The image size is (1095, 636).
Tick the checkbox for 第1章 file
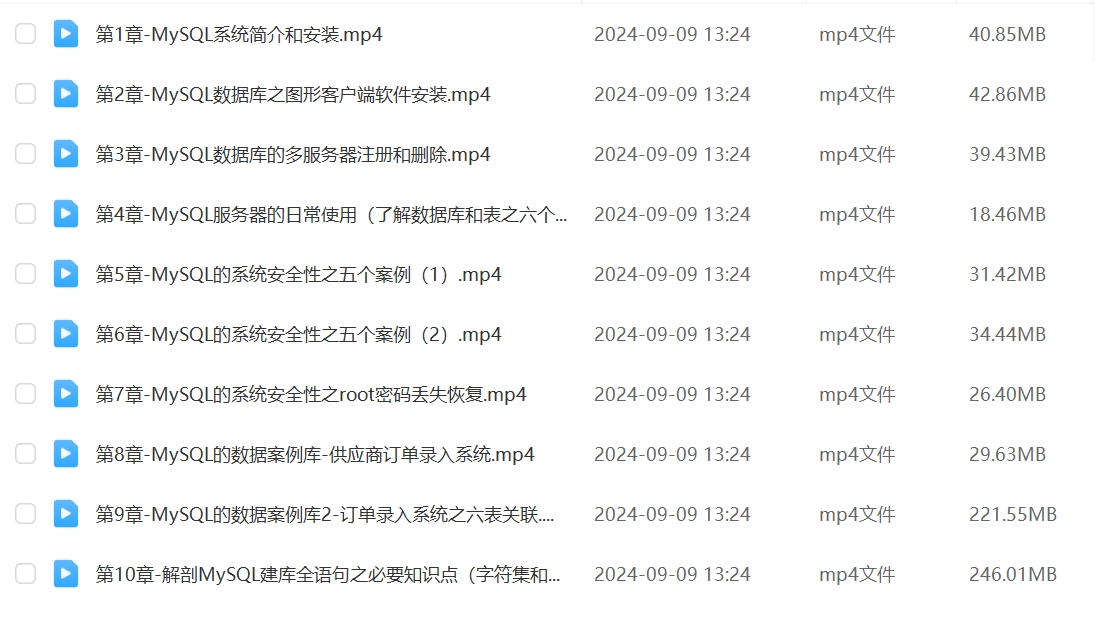click(x=26, y=34)
